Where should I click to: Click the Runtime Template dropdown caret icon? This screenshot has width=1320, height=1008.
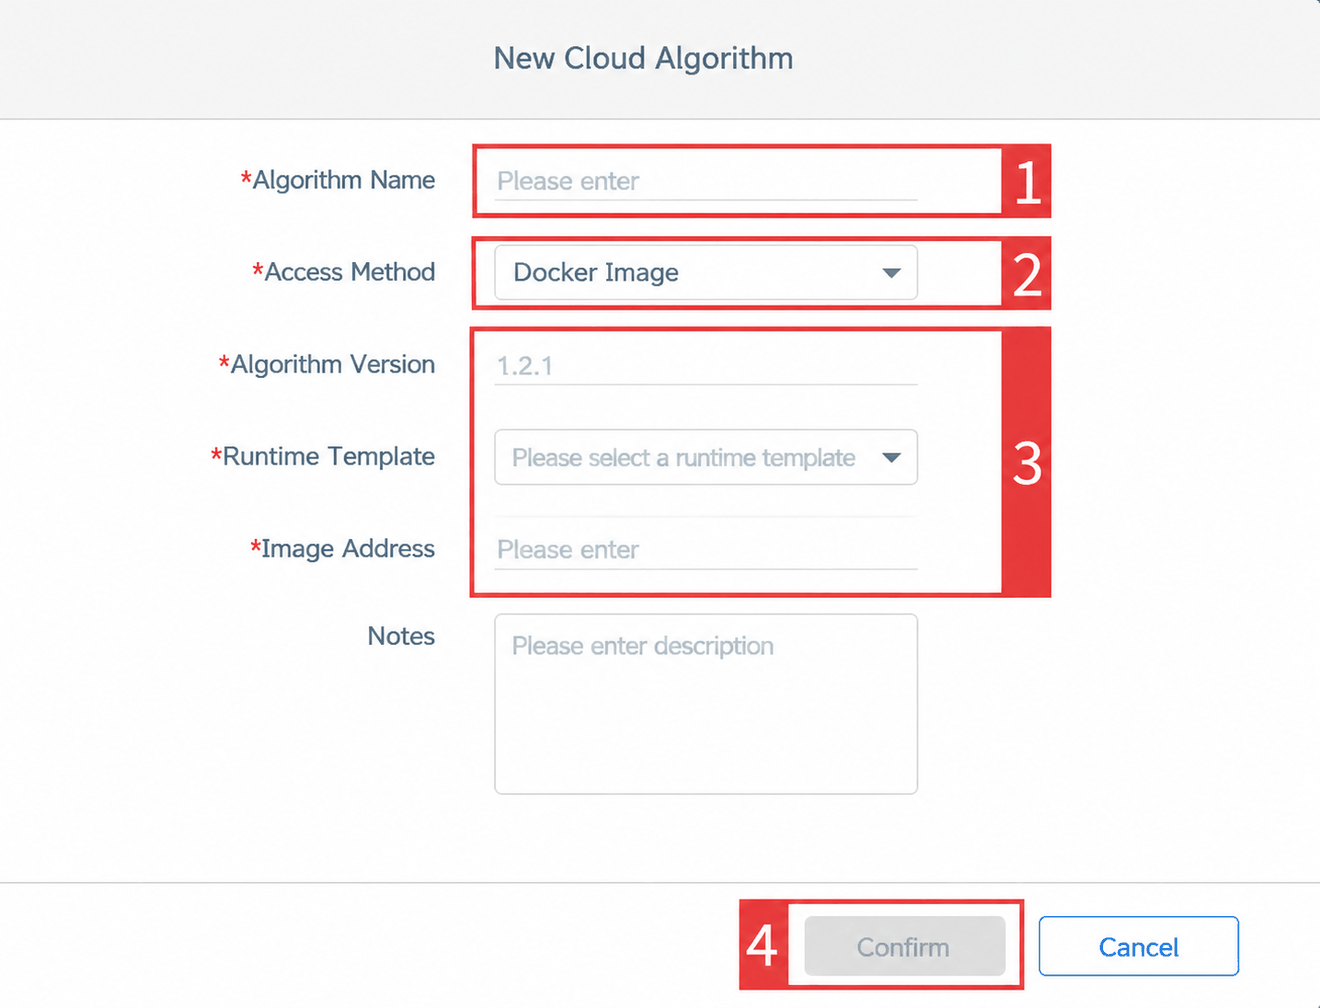(891, 458)
